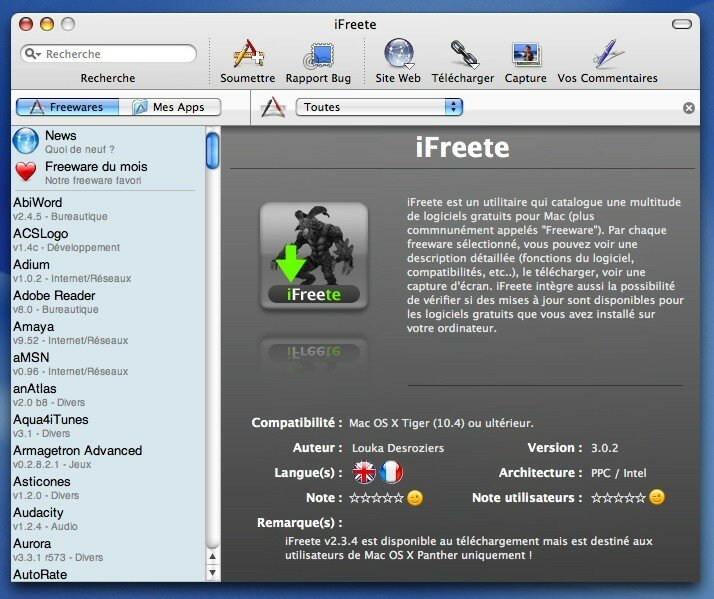Click the category filter compass icon
The image size is (714, 599).
(x=273, y=108)
